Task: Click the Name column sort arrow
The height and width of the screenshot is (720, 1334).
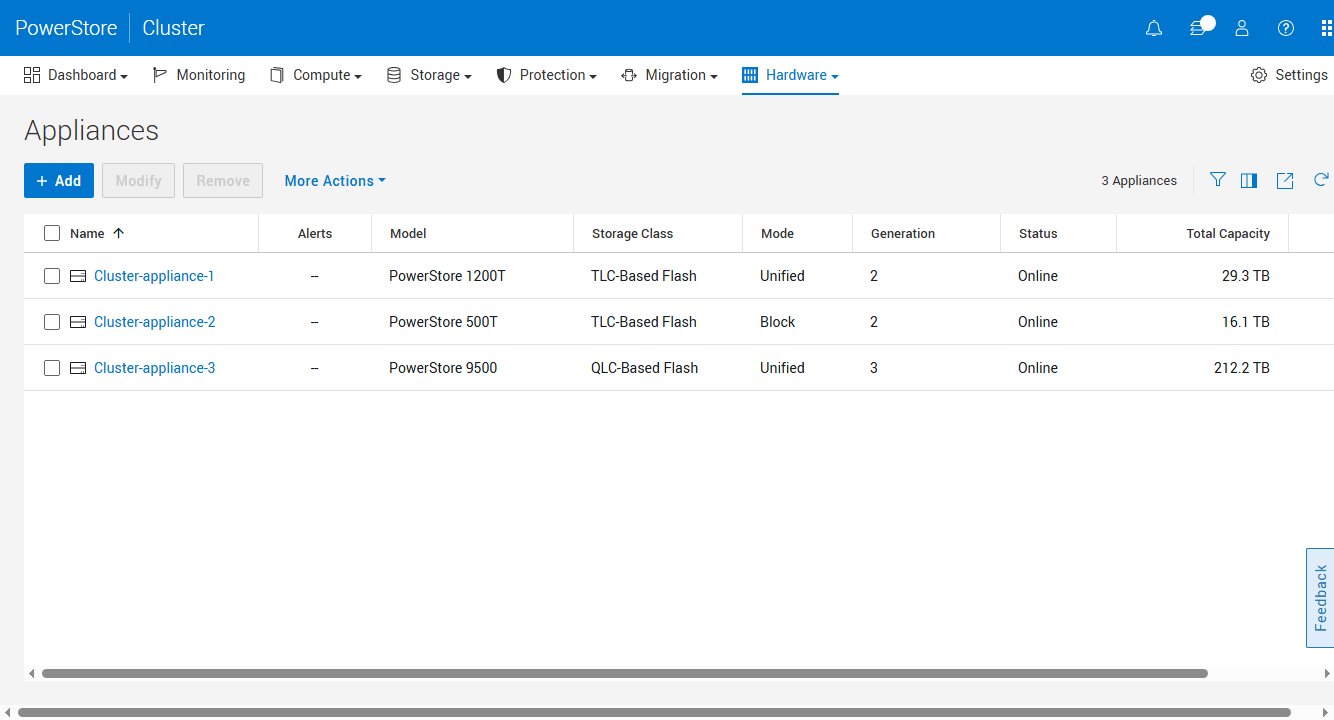Action: click(x=118, y=233)
